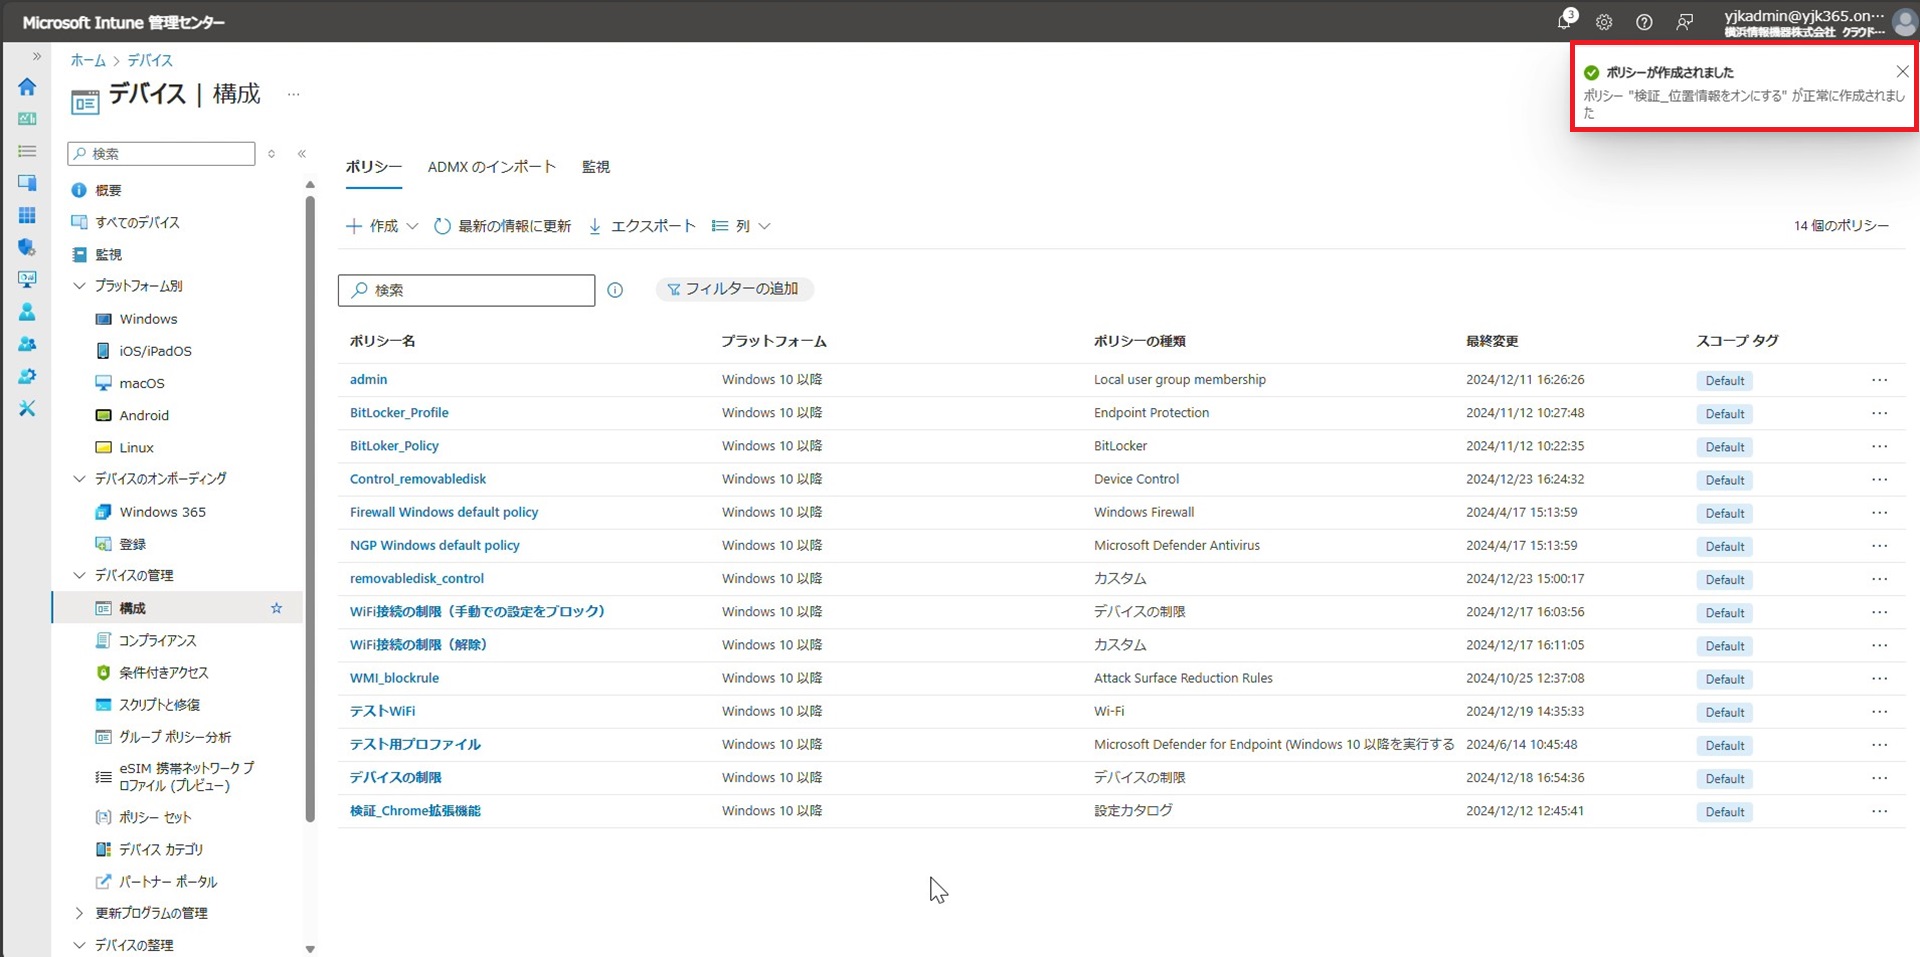This screenshot has width=1920, height=957.
Task: Open the ellipsis menu beside page title
Action: [293, 94]
